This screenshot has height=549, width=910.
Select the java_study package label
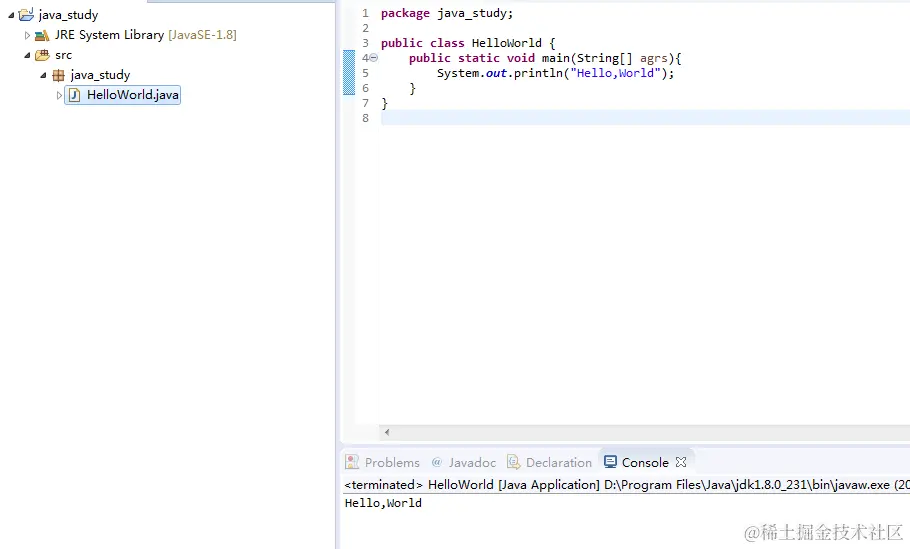[x=100, y=75]
